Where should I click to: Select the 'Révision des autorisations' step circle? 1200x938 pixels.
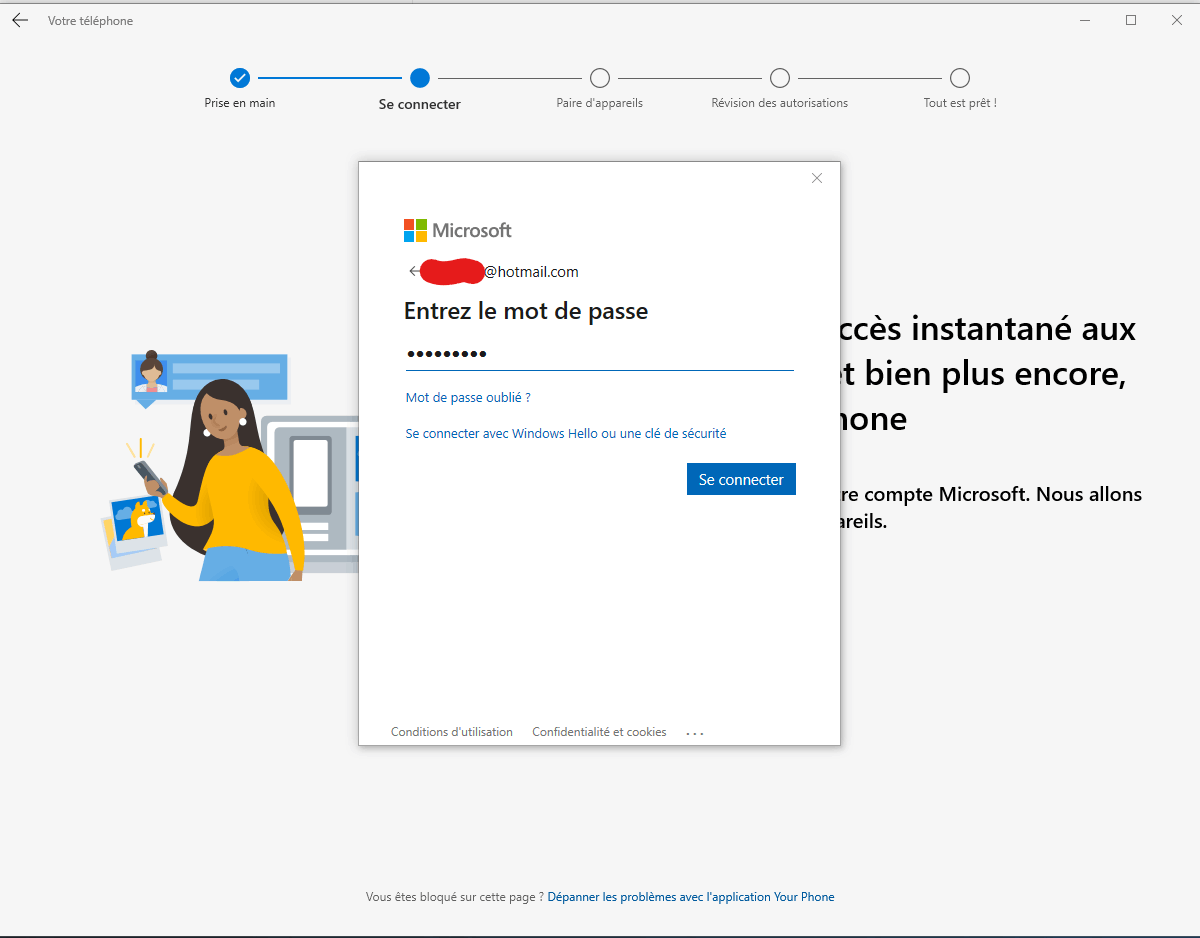780,78
